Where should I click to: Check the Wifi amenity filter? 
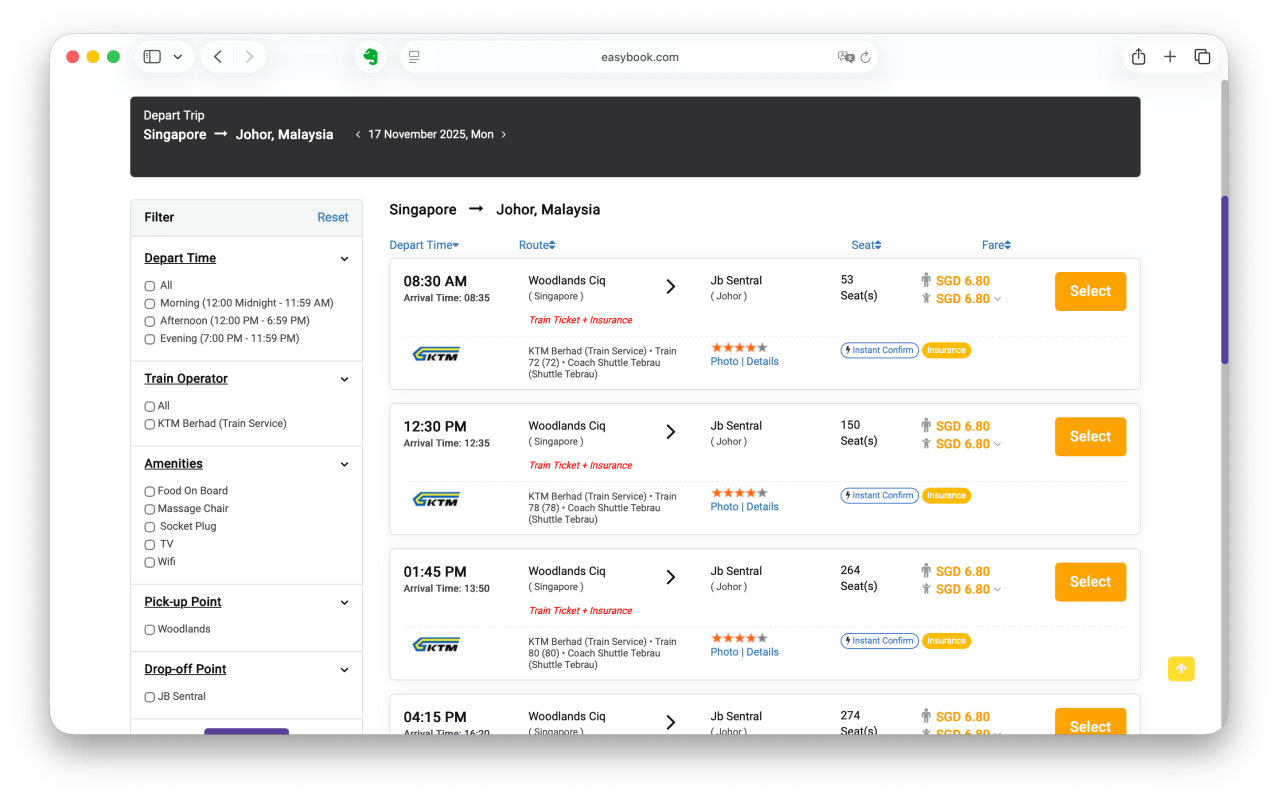[x=150, y=562]
